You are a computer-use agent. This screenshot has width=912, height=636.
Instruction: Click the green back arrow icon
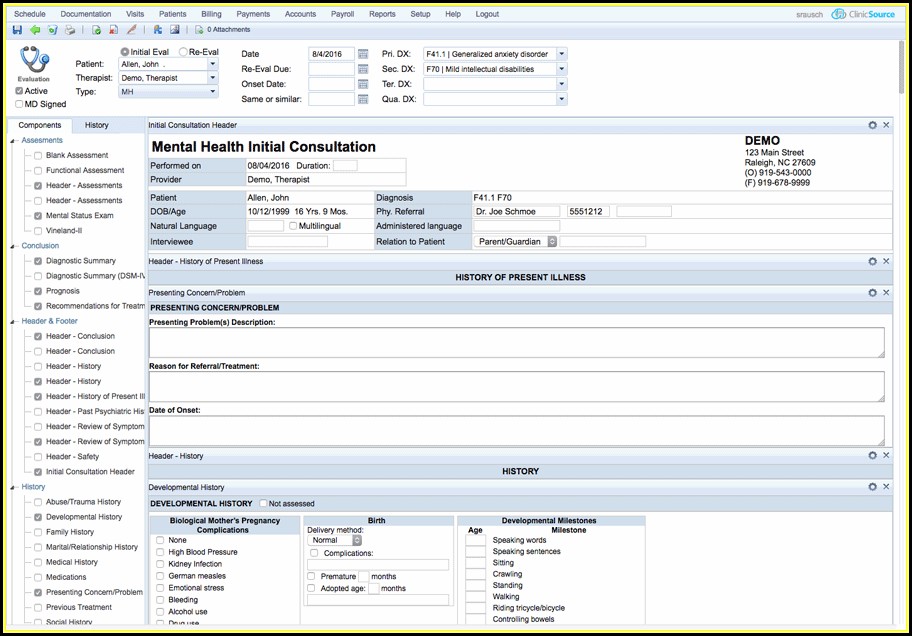click(x=35, y=30)
